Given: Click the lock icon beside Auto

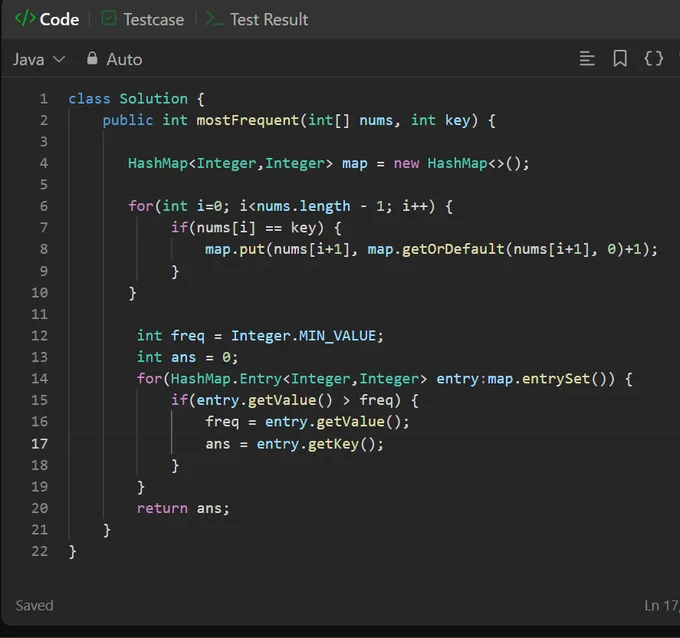Looking at the screenshot, I should point(92,58).
